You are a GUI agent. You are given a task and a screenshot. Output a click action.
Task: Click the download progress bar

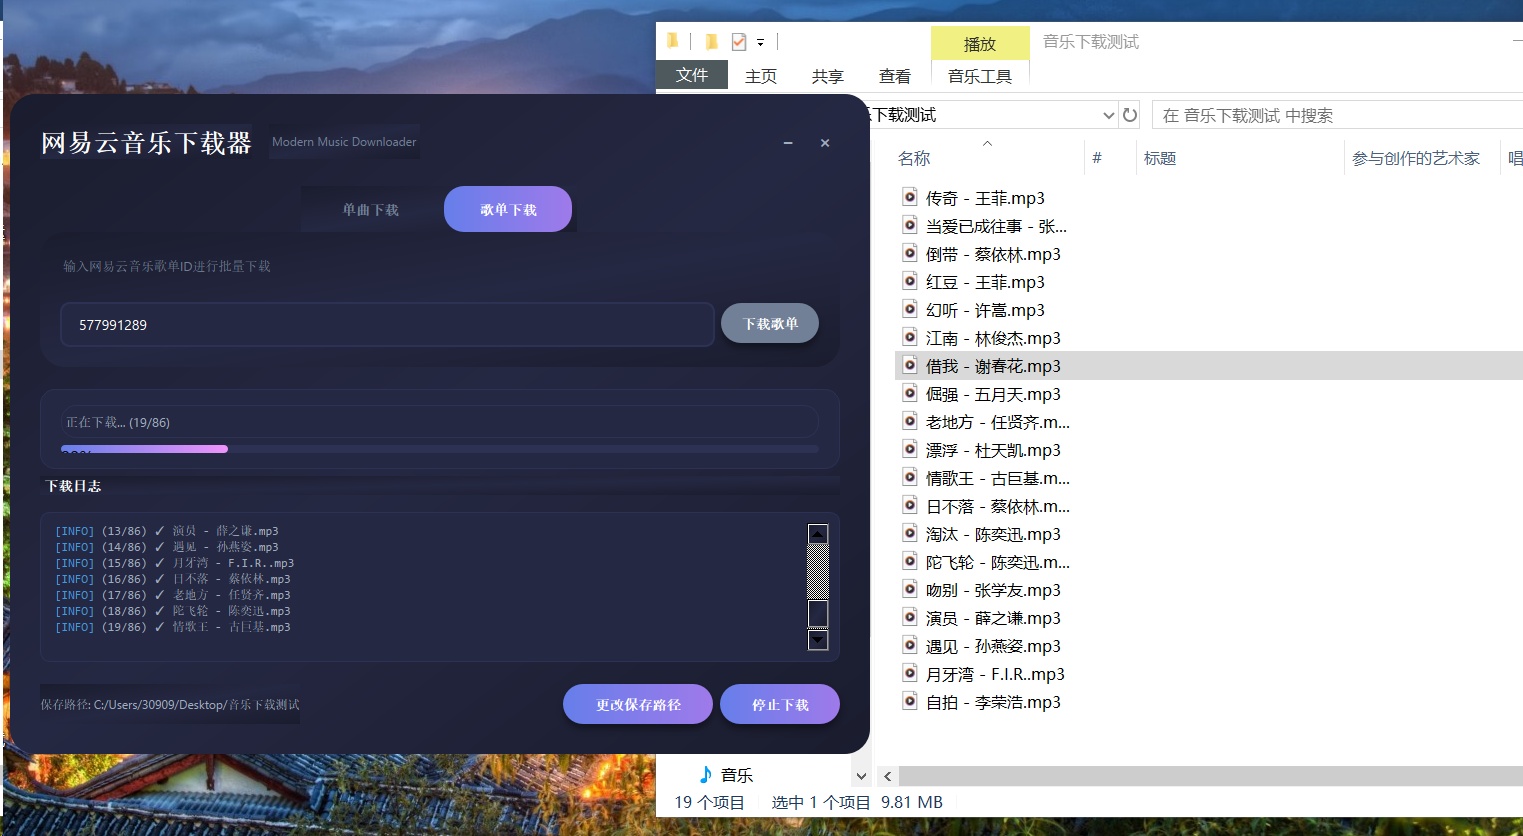[x=440, y=449]
